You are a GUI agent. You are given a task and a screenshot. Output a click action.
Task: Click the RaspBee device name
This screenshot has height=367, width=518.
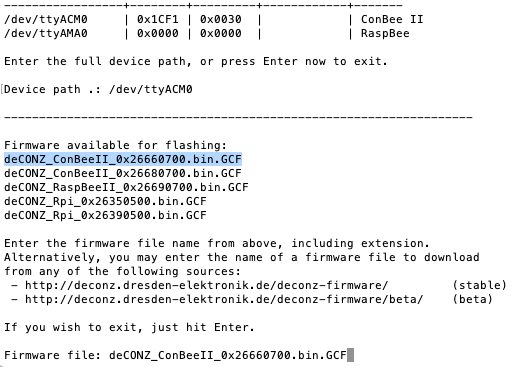tap(385, 33)
